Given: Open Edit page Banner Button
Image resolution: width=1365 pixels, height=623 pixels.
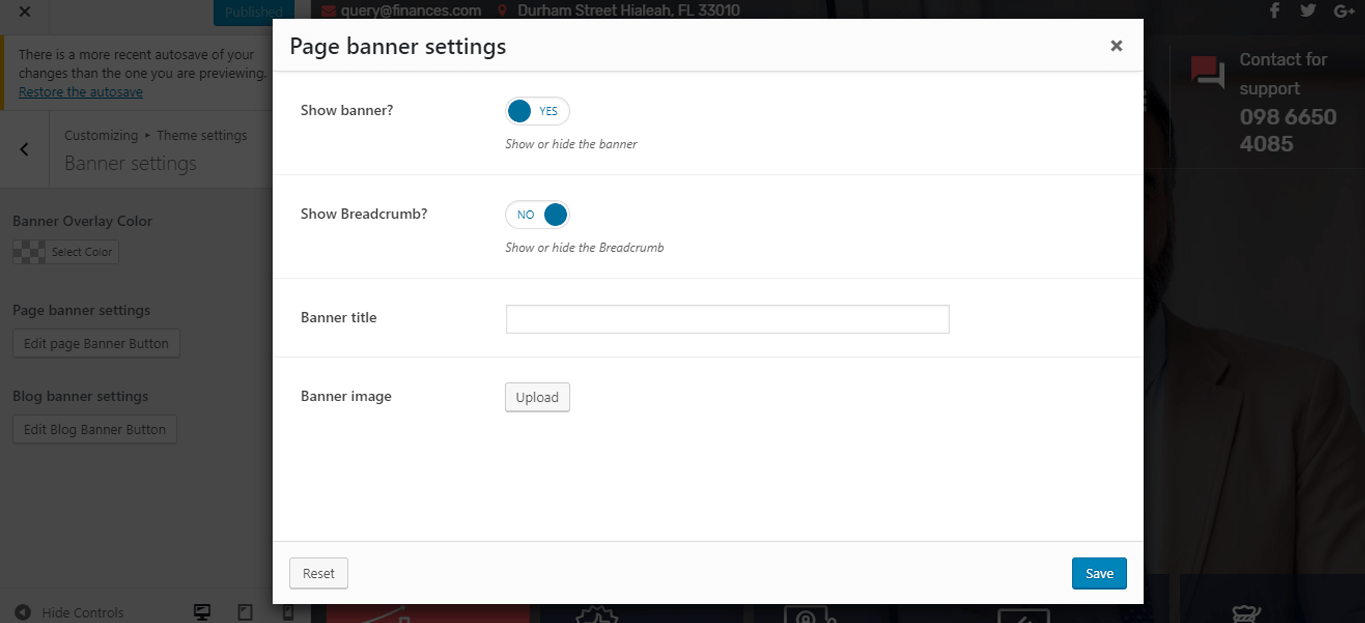Looking at the screenshot, I should coord(96,343).
